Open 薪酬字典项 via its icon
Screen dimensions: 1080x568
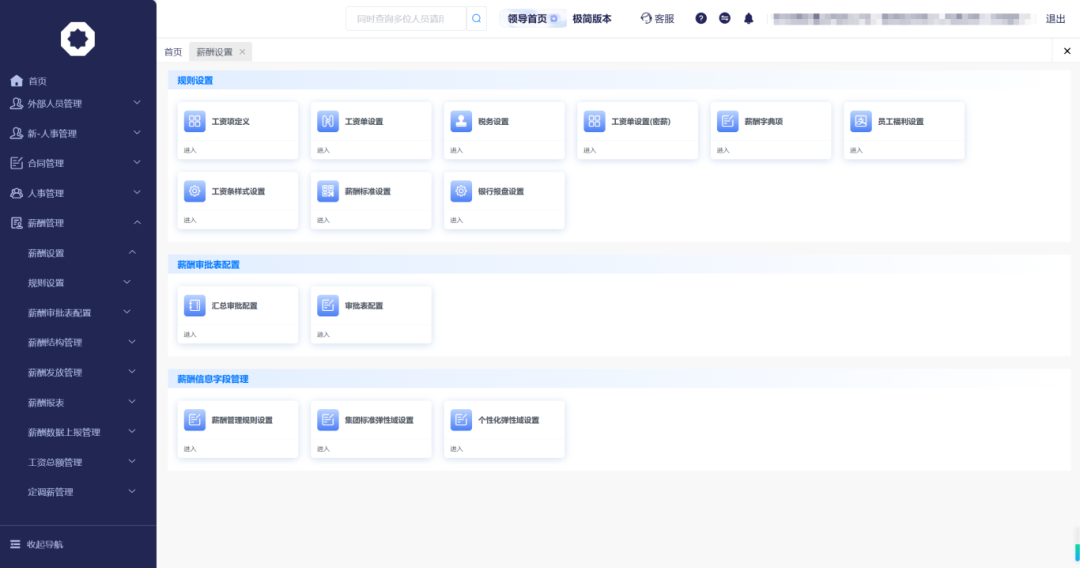point(727,121)
